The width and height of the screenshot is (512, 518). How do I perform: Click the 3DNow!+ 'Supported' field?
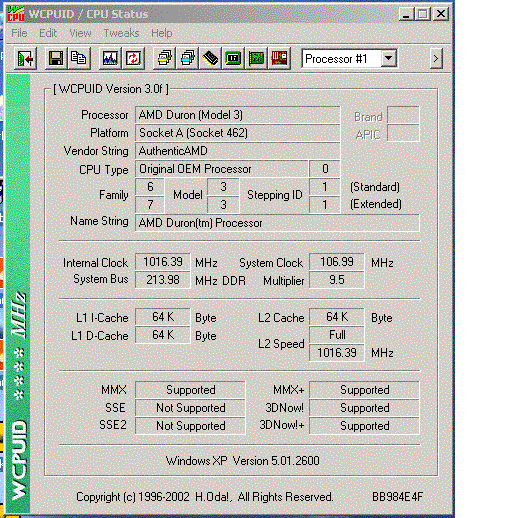coord(364,426)
